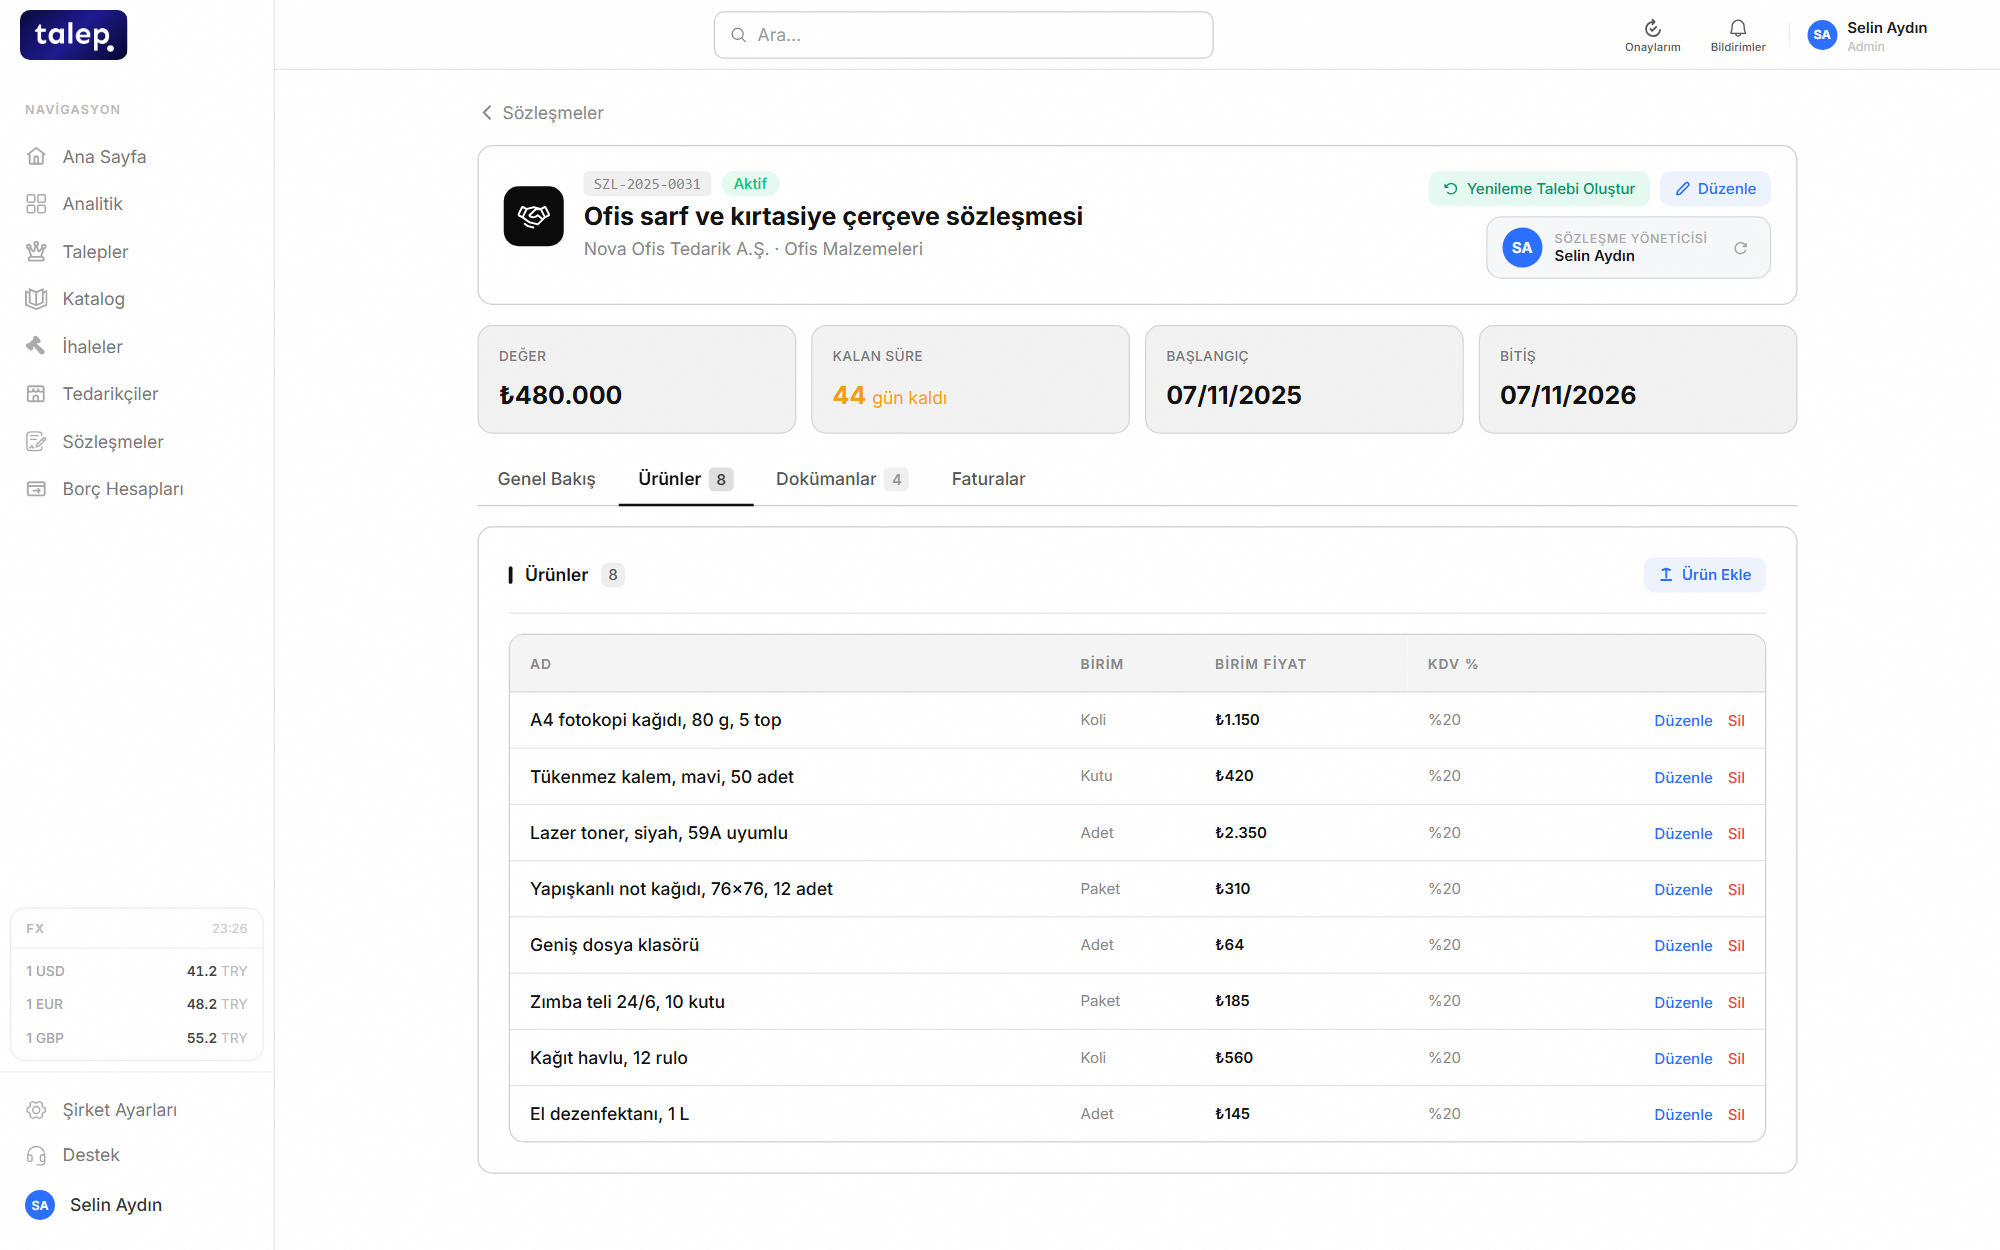Switch to the Genel Bakış tab
This screenshot has height=1250, width=2000.
point(546,479)
